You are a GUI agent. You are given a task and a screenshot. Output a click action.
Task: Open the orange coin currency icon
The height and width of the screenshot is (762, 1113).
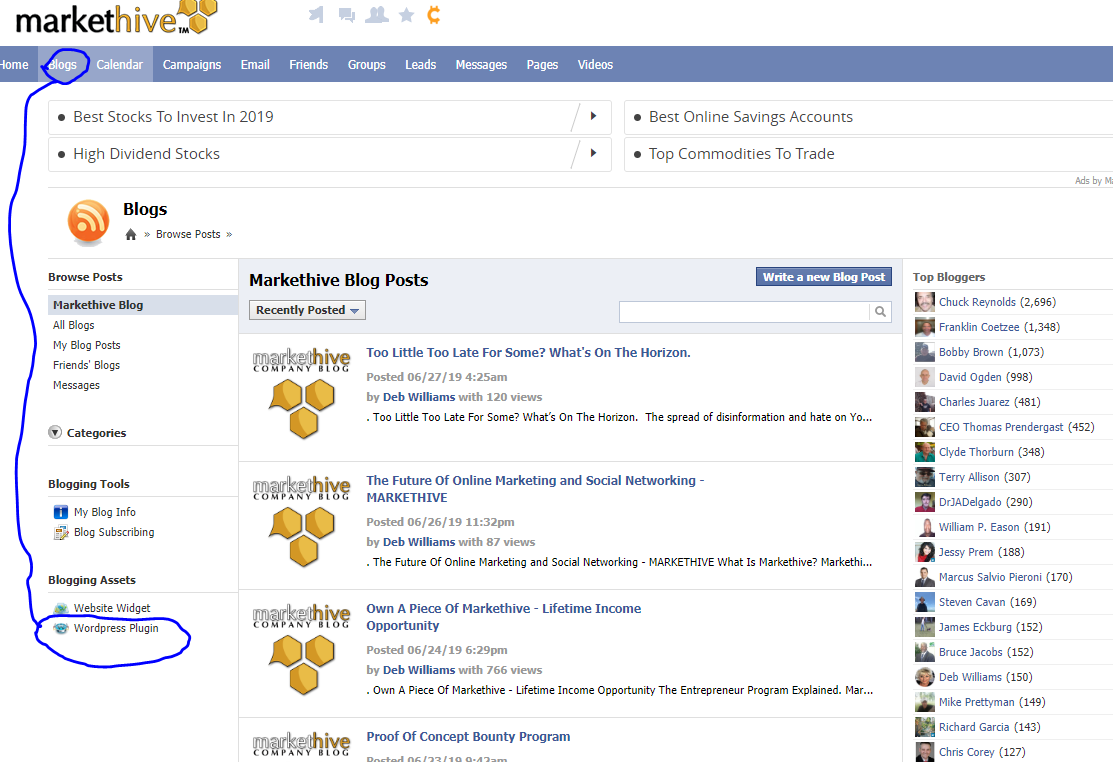[434, 14]
